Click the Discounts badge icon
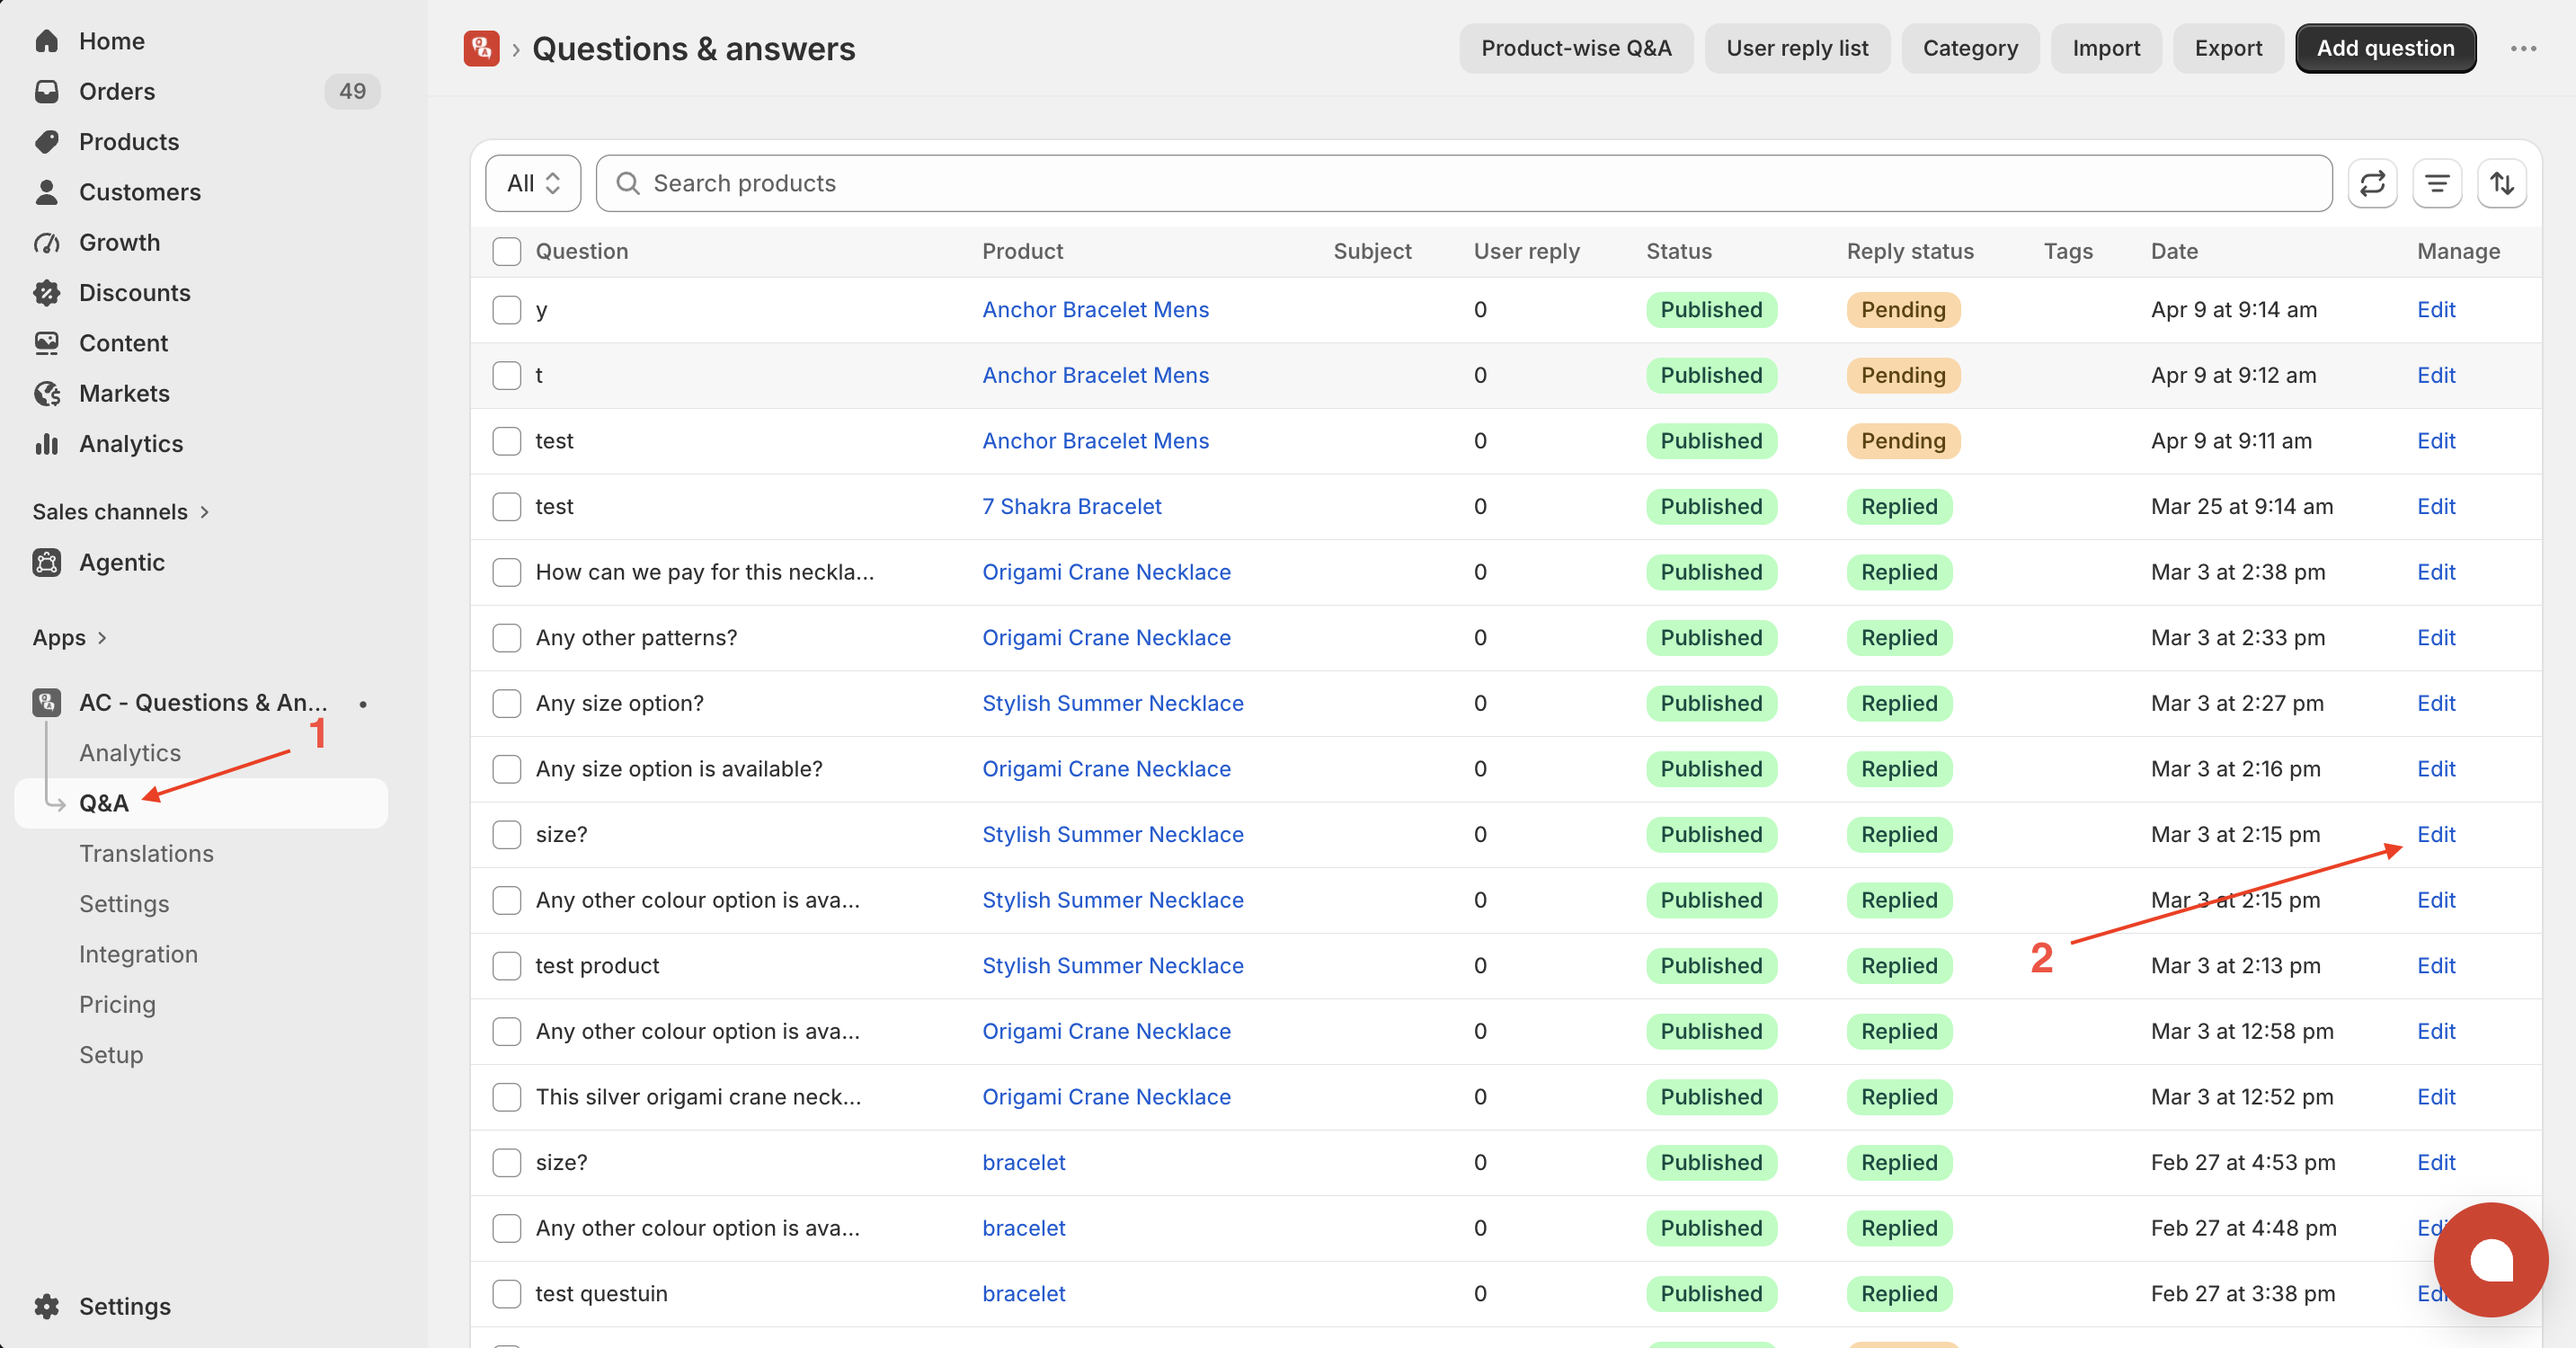Image resolution: width=2576 pixels, height=1348 pixels. pos(46,292)
